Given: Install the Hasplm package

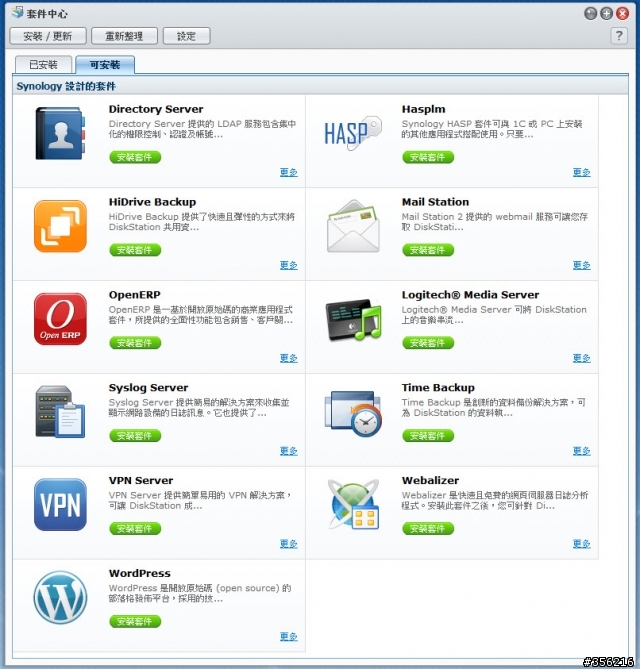Looking at the screenshot, I should (x=428, y=157).
